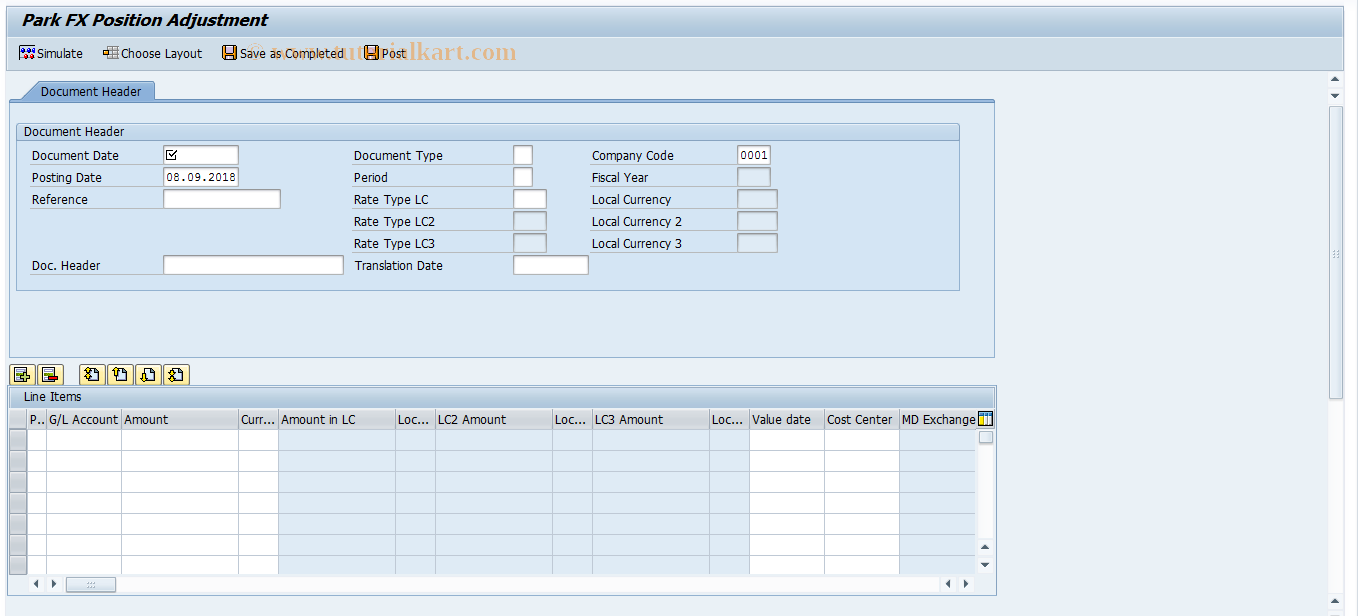
Task: Click table vertical scroll up arrow
Action: [985, 547]
